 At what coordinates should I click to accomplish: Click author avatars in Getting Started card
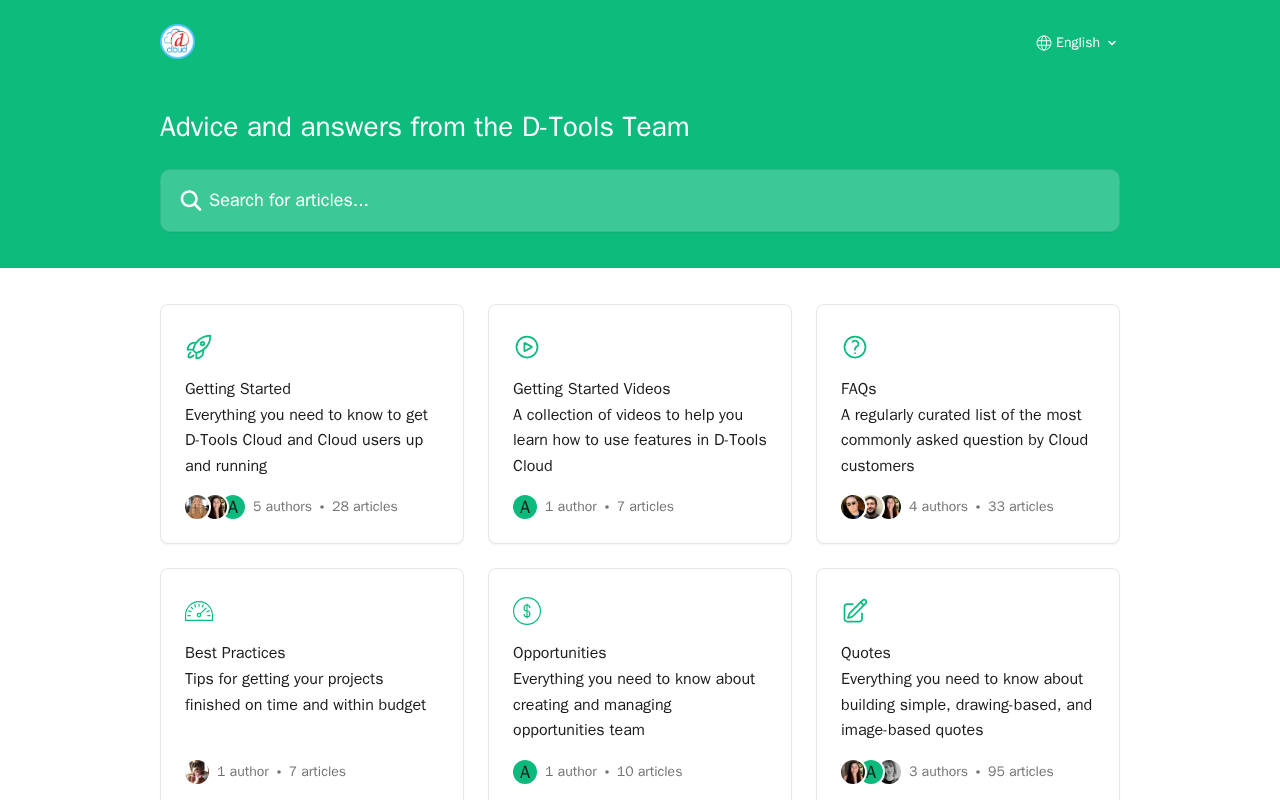point(215,507)
